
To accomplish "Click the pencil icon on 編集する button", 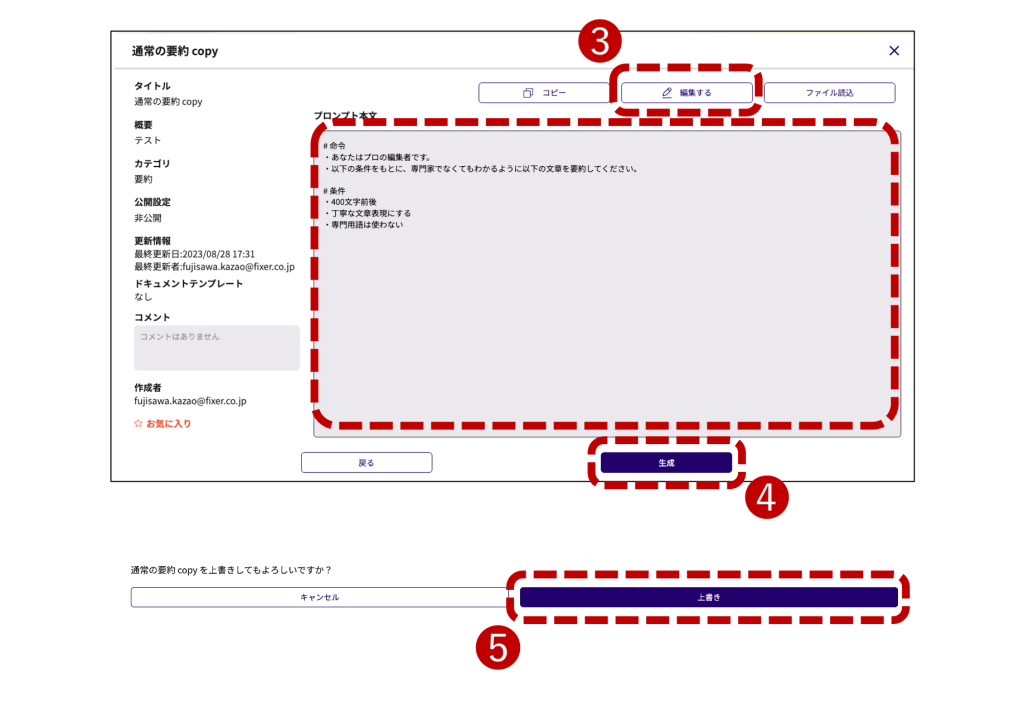I will [666, 93].
